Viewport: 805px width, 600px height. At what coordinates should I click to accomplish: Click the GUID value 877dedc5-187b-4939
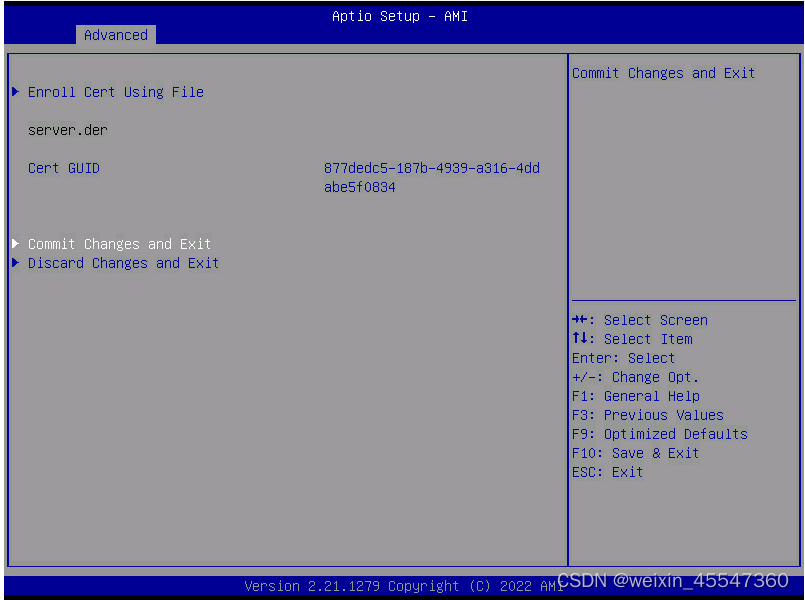point(431,168)
